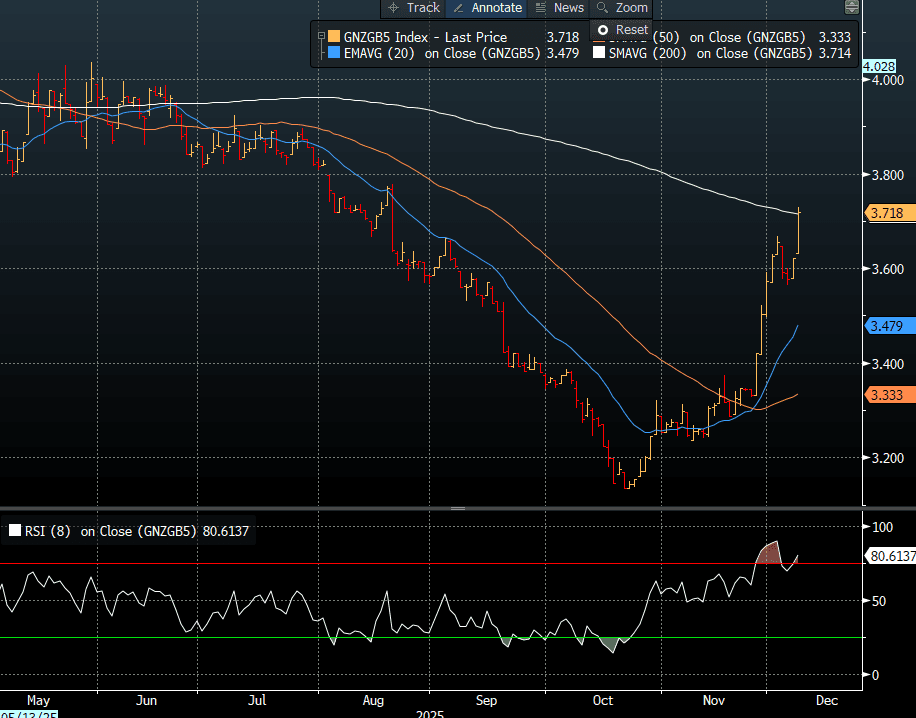The height and width of the screenshot is (718, 916).
Task: Click the Annotate pencil icon
Action: (460, 8)
